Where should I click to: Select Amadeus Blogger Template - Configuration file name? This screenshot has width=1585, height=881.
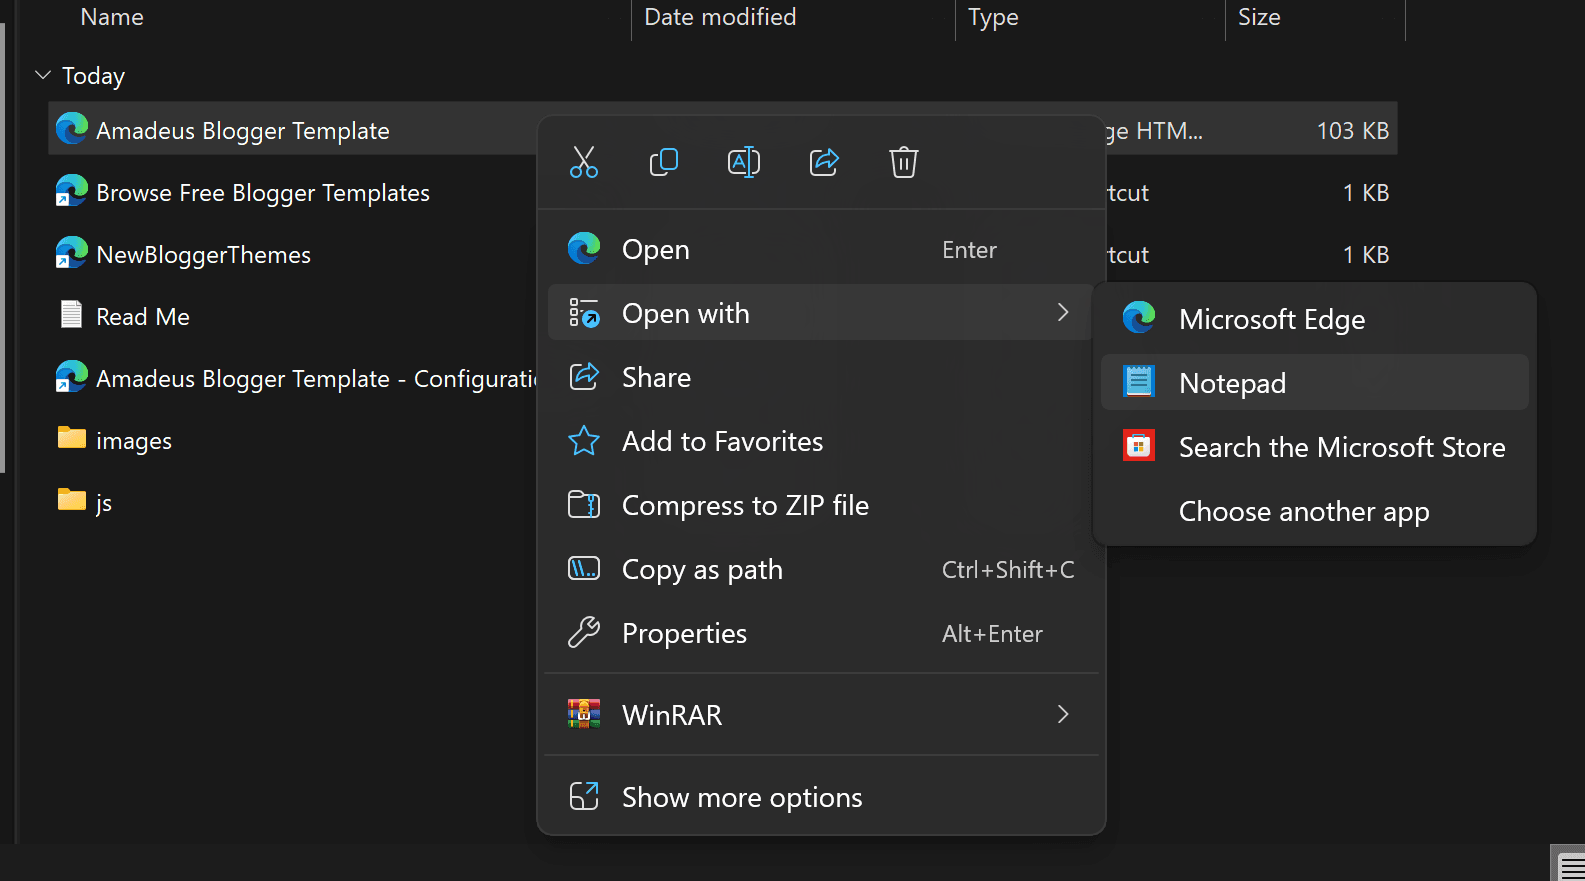[x=317, y=378]
